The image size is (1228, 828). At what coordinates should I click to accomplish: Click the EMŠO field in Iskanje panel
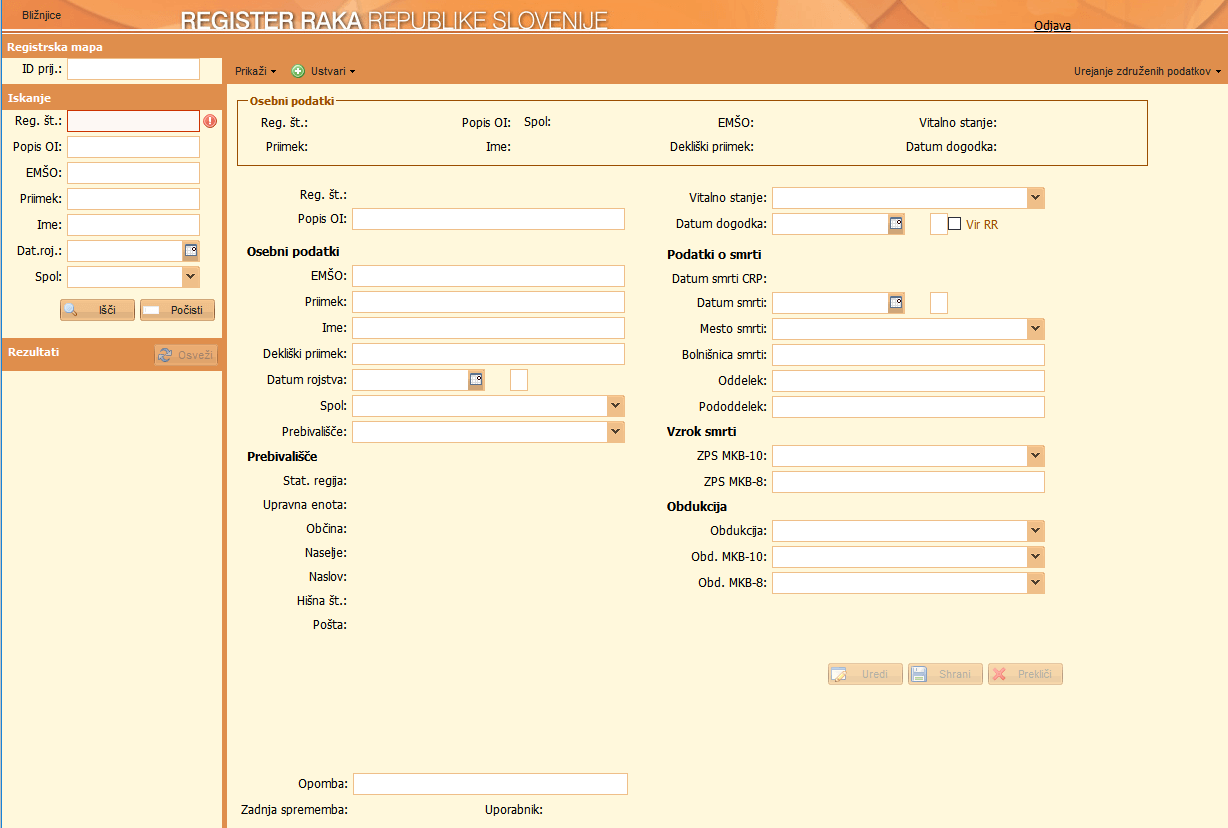(x=134, y=173)
